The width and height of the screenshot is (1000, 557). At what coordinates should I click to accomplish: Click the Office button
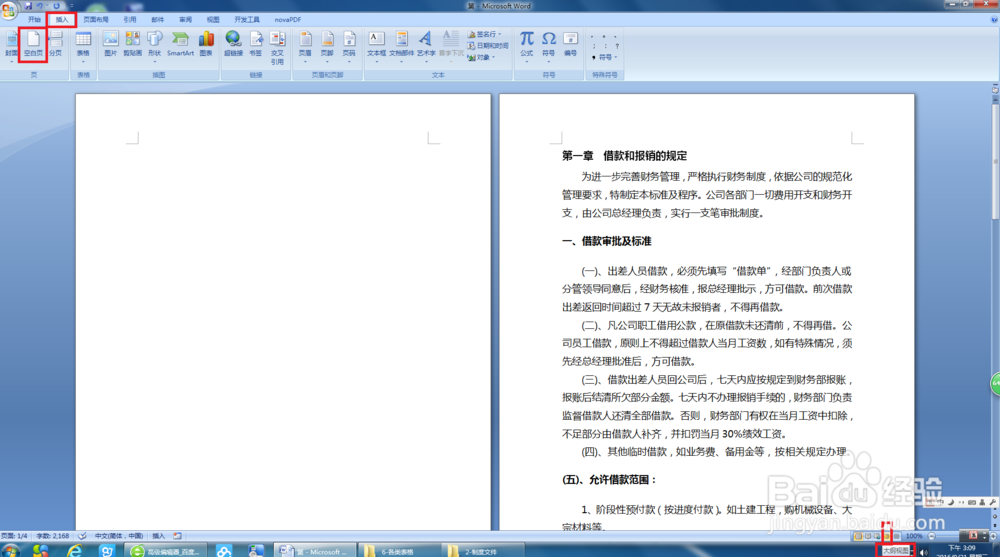click(8, 9)
